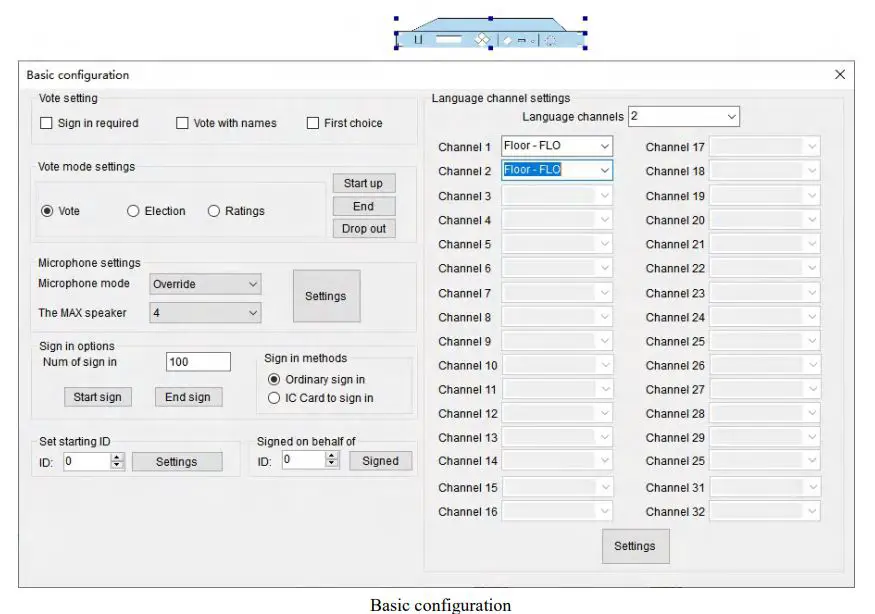Click Start sign to begin sign-in

[x=97, y=396]
